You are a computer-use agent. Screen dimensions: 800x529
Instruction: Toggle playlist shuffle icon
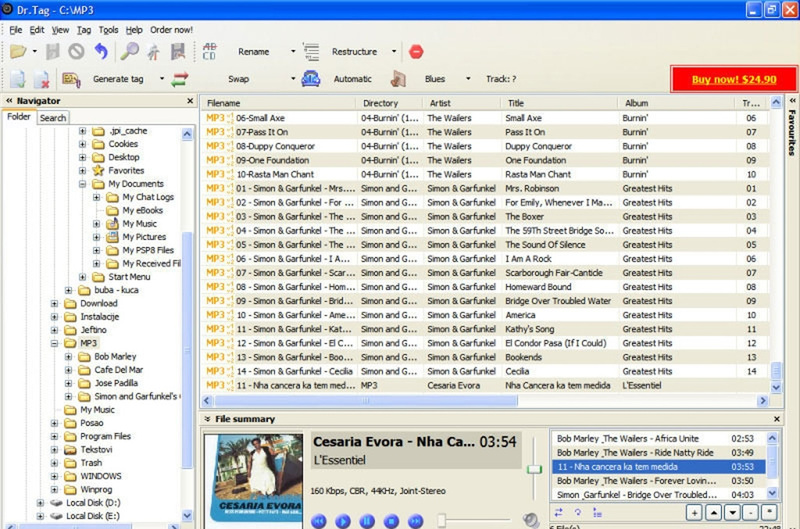click(559, 512)
